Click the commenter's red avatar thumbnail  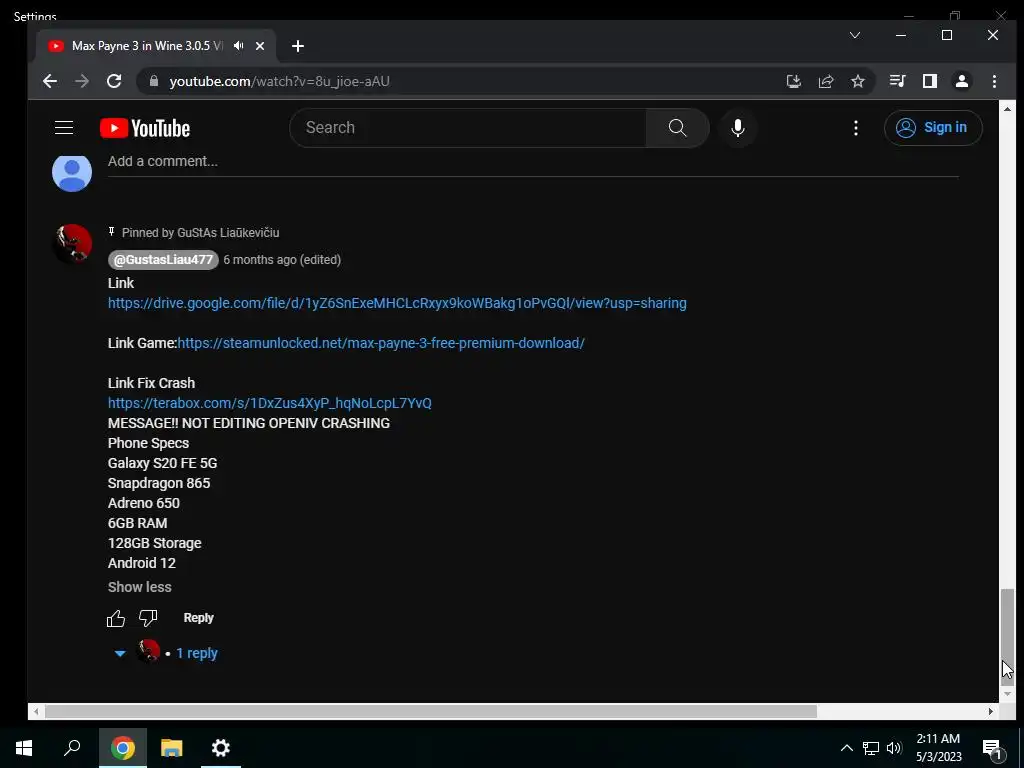pos(72,244)
